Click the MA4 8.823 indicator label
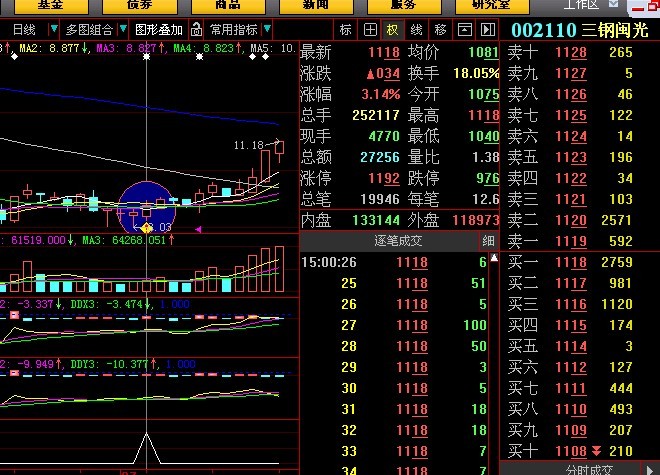The width and height of the screenshot is (660, 475). pos(207,48)
